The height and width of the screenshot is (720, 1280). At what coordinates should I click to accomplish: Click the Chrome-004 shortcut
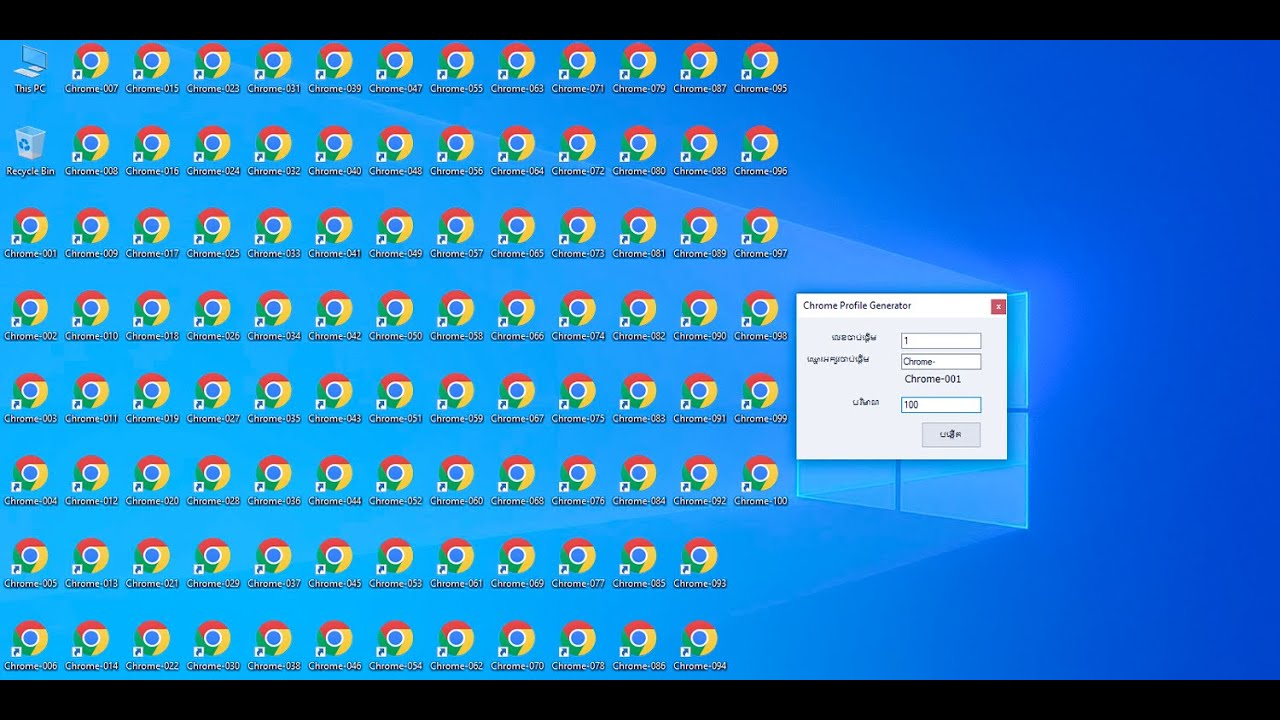30,482
